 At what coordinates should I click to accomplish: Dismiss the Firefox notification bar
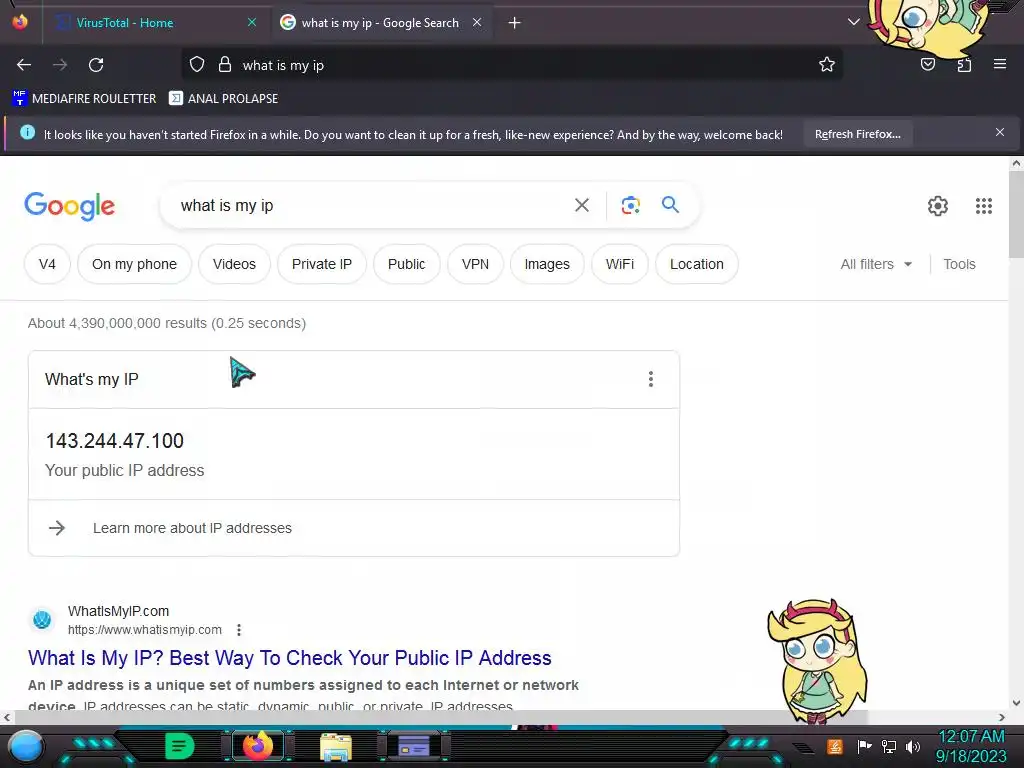[x=1000, y=133]
